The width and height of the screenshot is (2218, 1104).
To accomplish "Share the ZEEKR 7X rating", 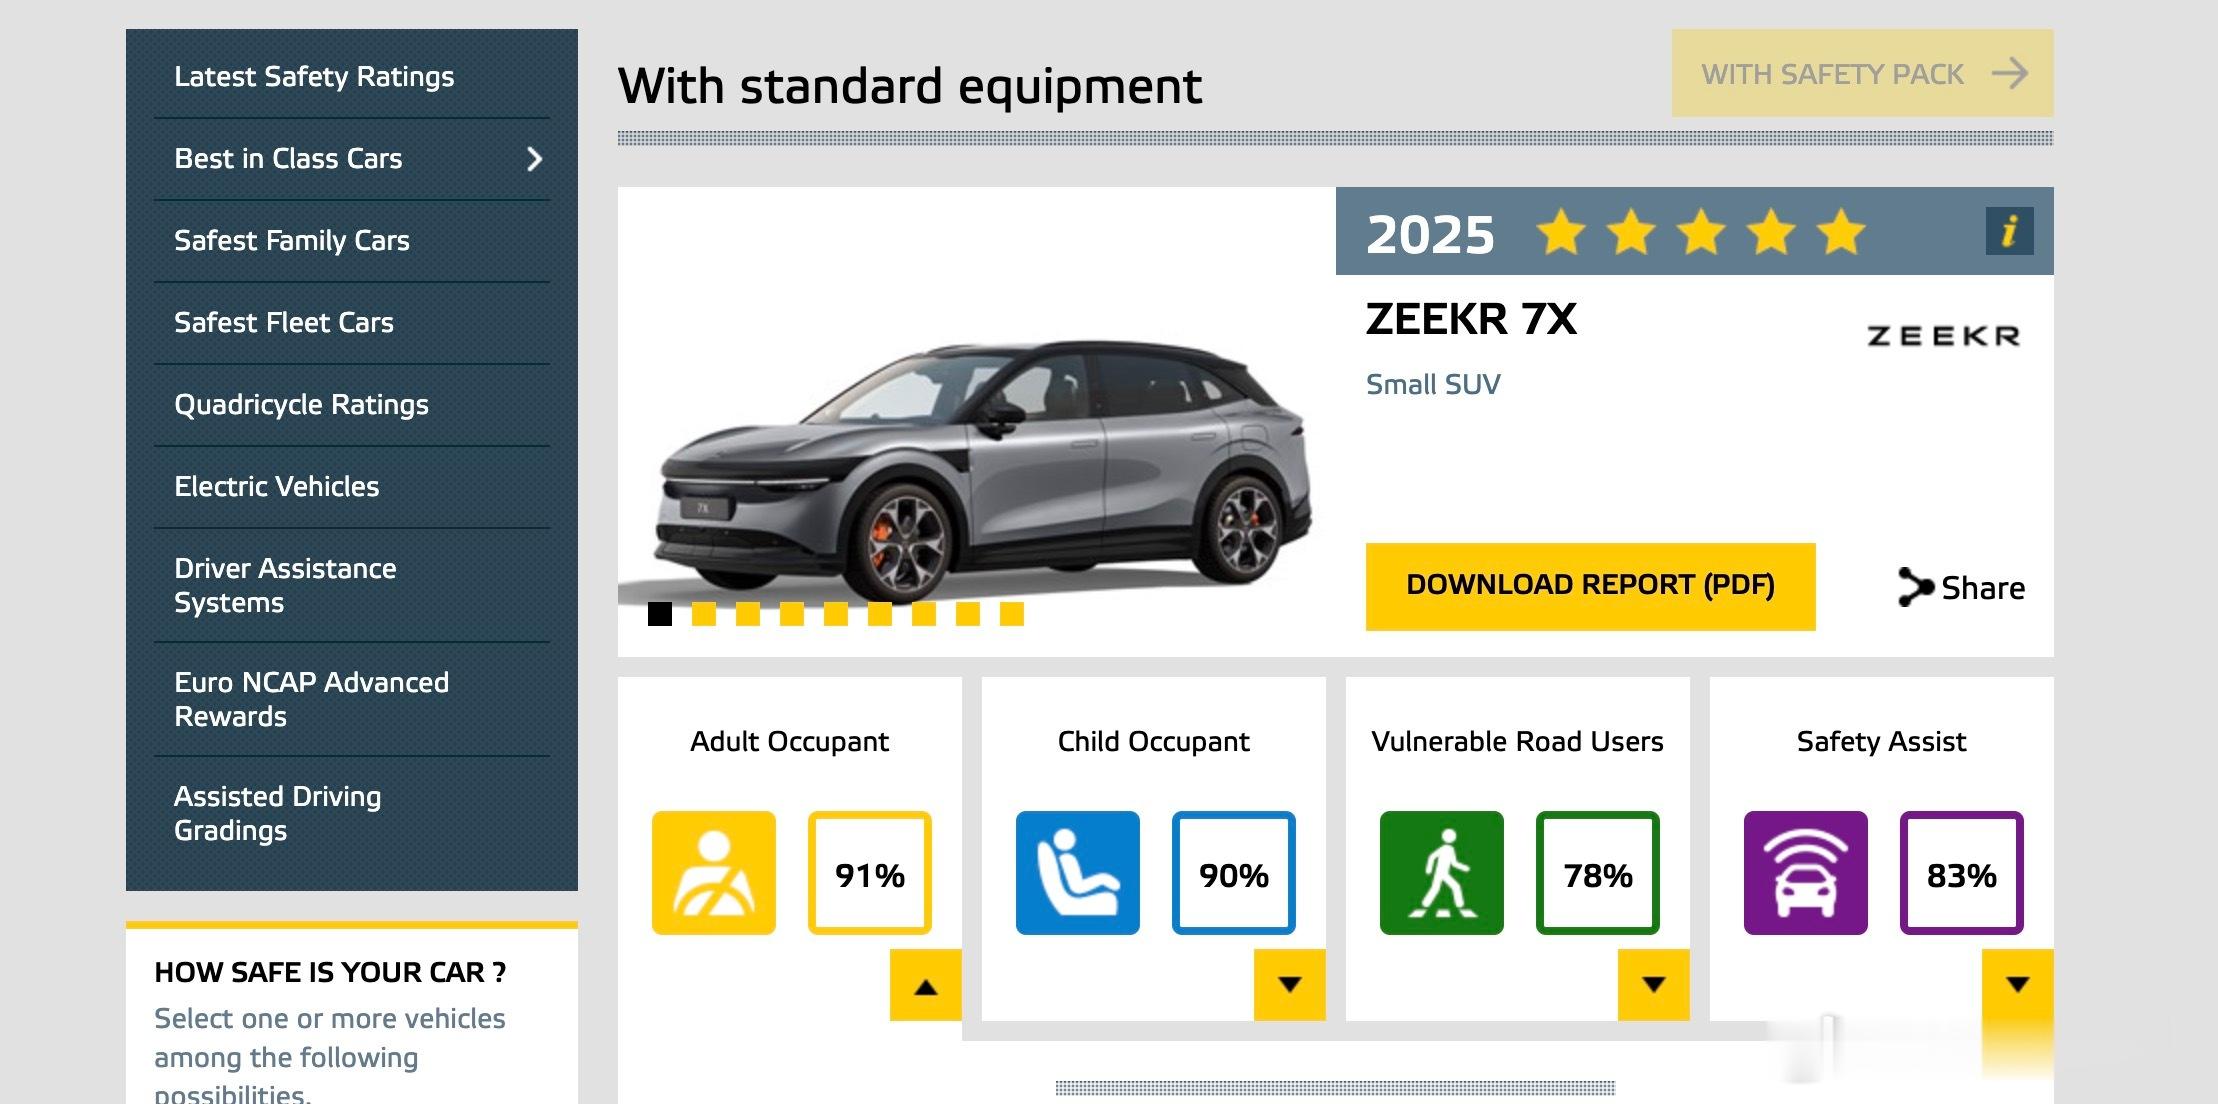I will pyautogui.click(x=1961, y=588).
